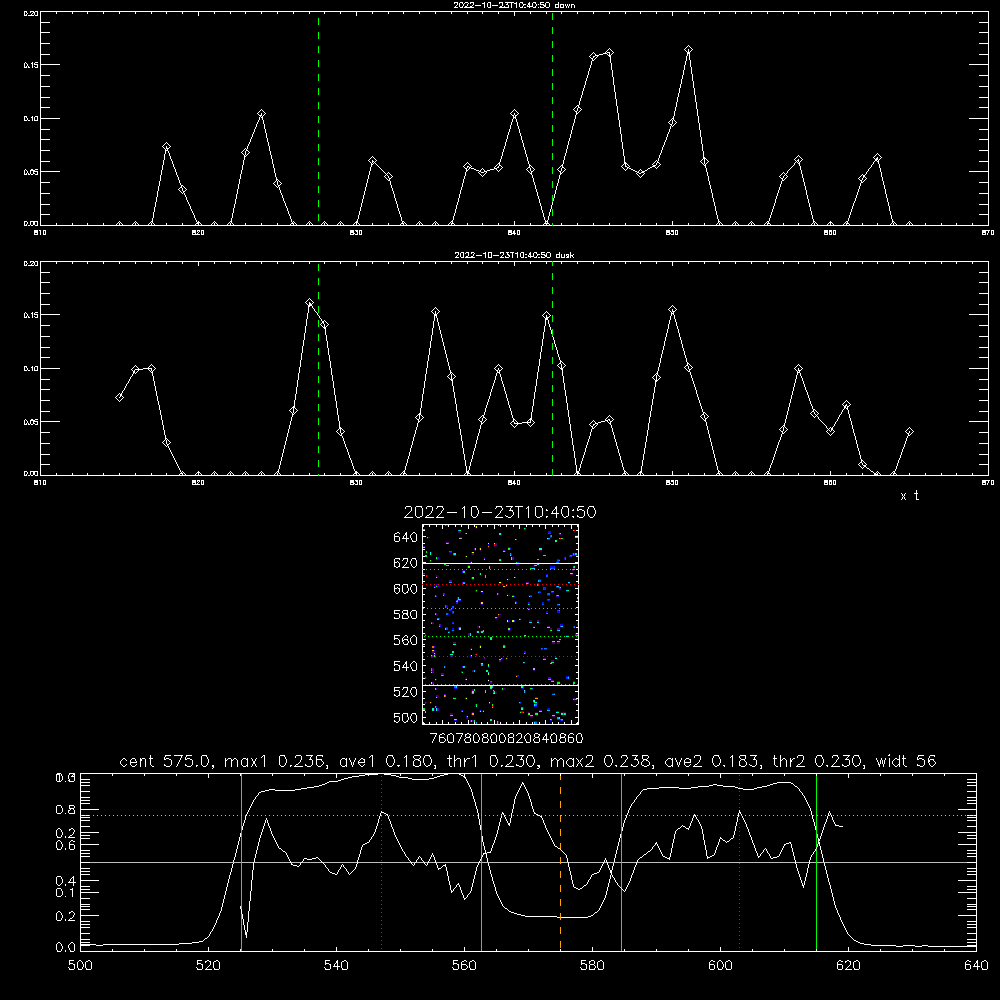Click x-axis label 640 of the bottom plot
The width and height of the screenshot is (1000, 1000).
pyautogui.click(x=976, y=966)
